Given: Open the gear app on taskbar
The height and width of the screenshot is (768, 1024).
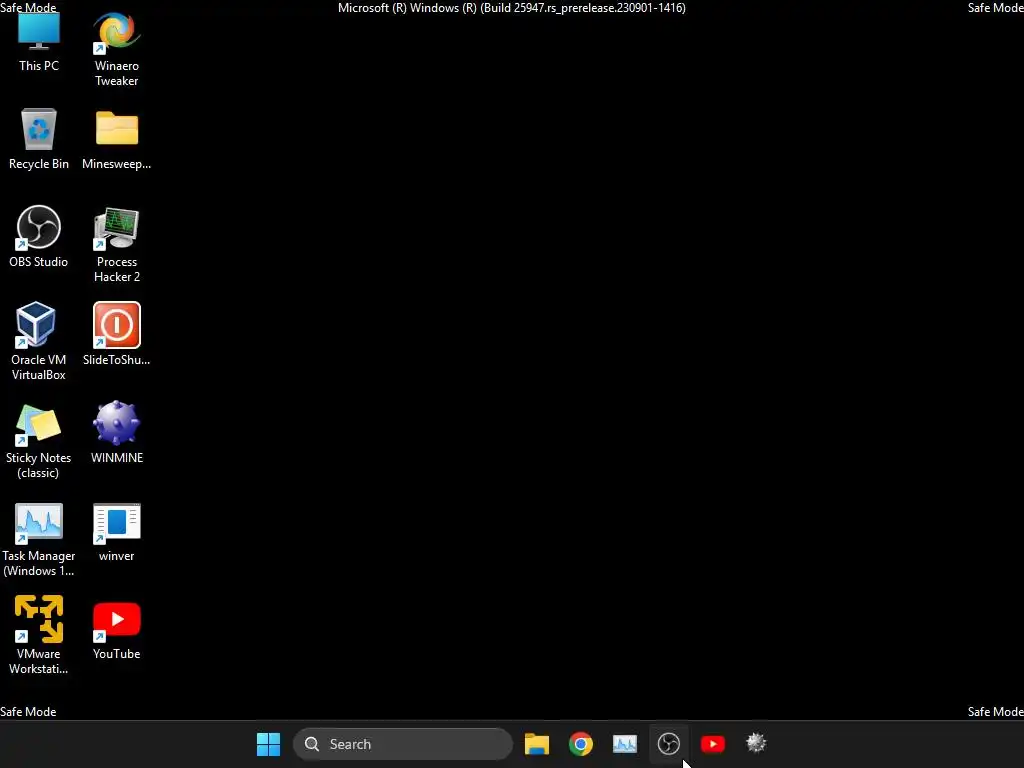Looking at the screenshot, I should click(x=756, y=743).
